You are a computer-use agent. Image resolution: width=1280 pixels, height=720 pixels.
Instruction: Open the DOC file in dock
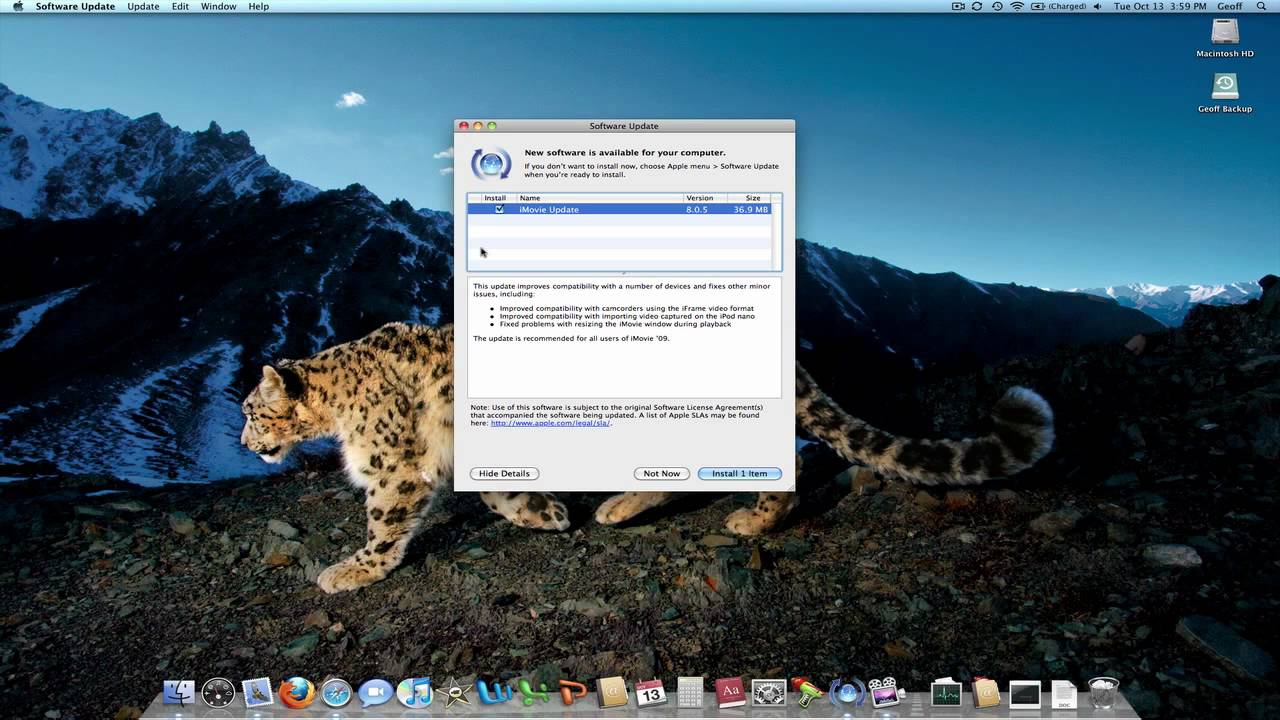click(1064, 692)
